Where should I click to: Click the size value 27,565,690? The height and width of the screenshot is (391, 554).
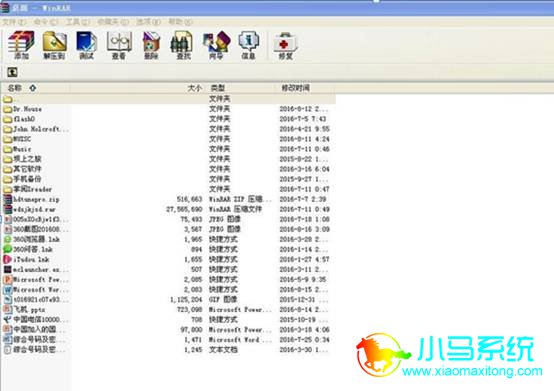coord(184,209)
